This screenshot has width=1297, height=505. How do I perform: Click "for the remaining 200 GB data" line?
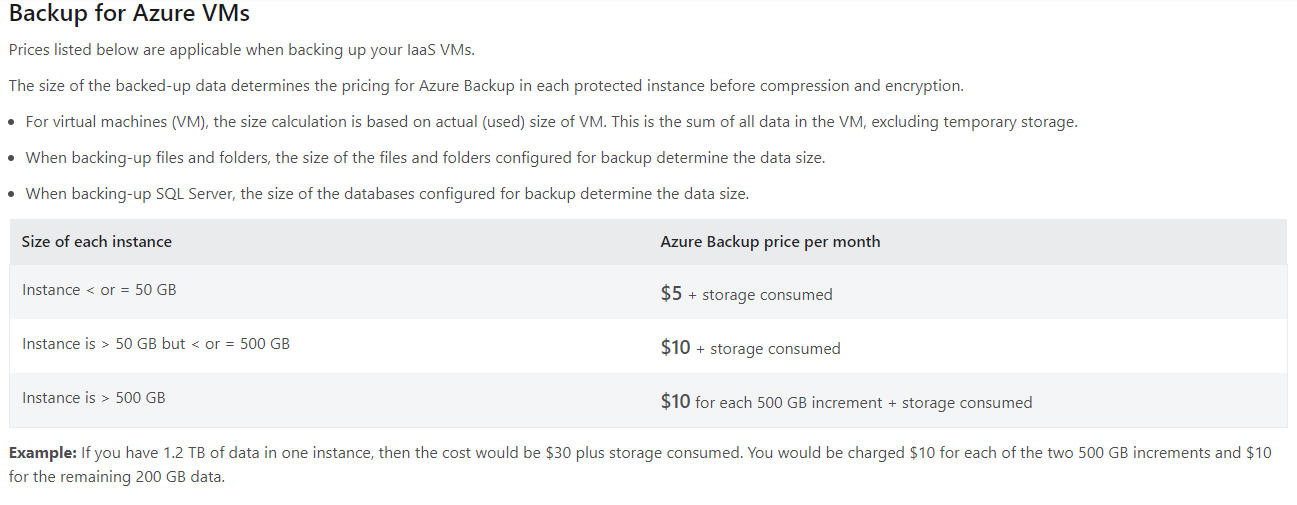(x=117, y=477)
